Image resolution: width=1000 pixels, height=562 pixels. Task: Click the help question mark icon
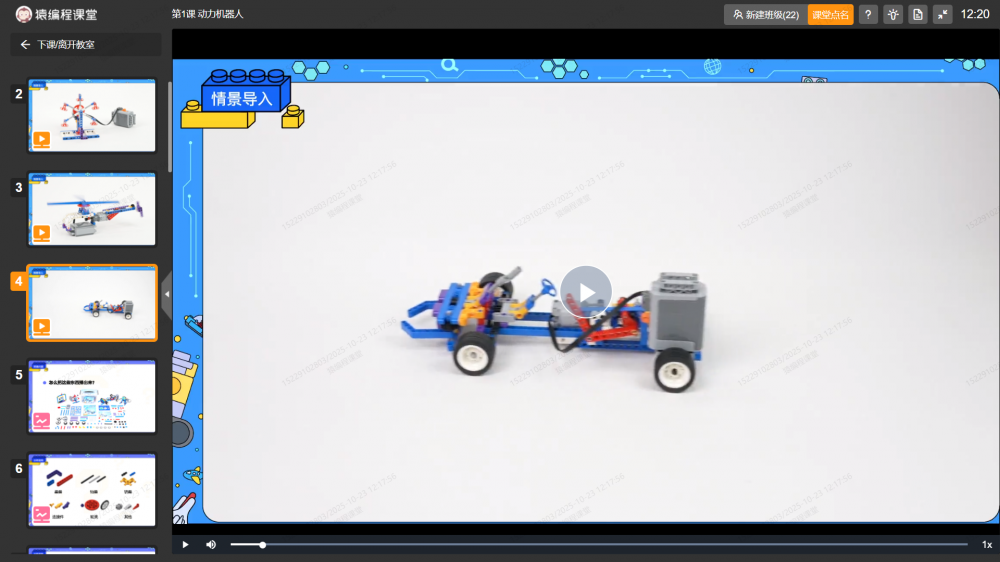click(x=868, y=15)
